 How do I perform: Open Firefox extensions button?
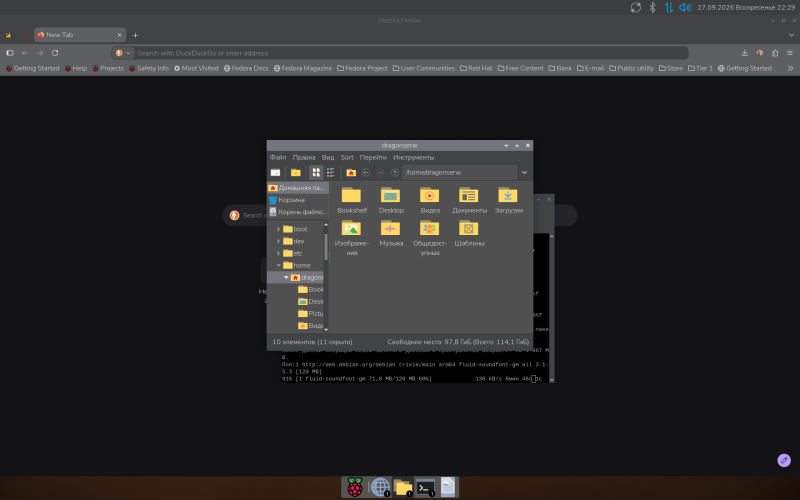point(775,53)
